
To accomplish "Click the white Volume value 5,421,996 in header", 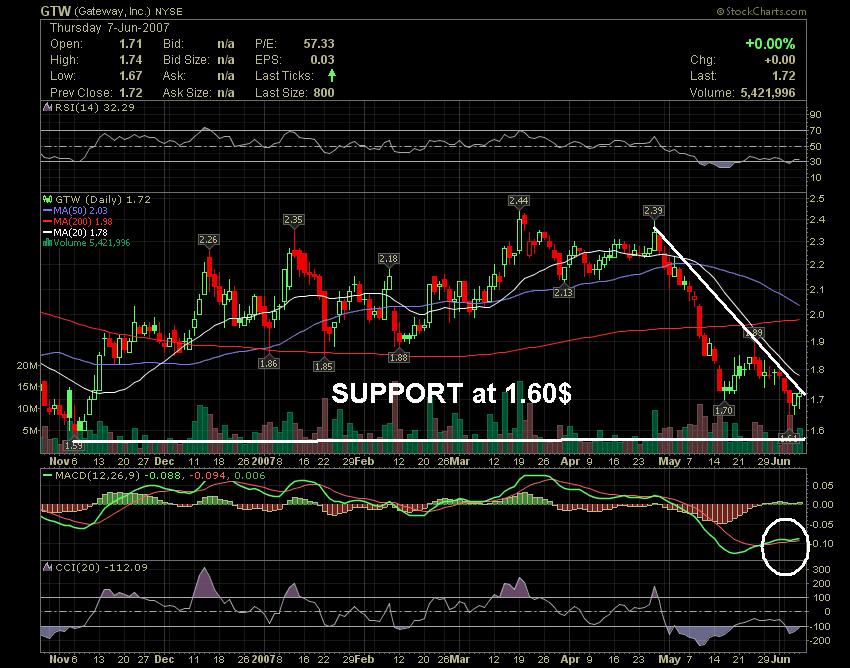I will pos(768,93).
